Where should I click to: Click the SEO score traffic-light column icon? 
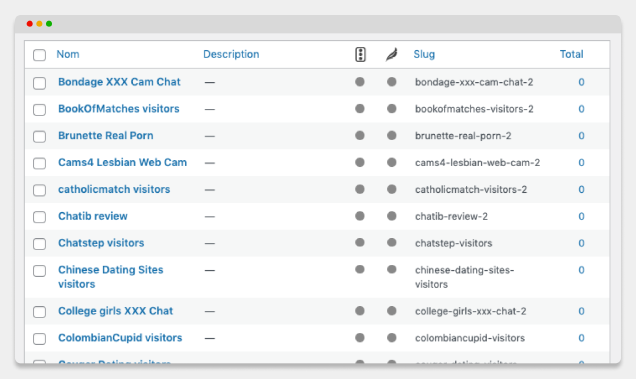click(360, 54)
